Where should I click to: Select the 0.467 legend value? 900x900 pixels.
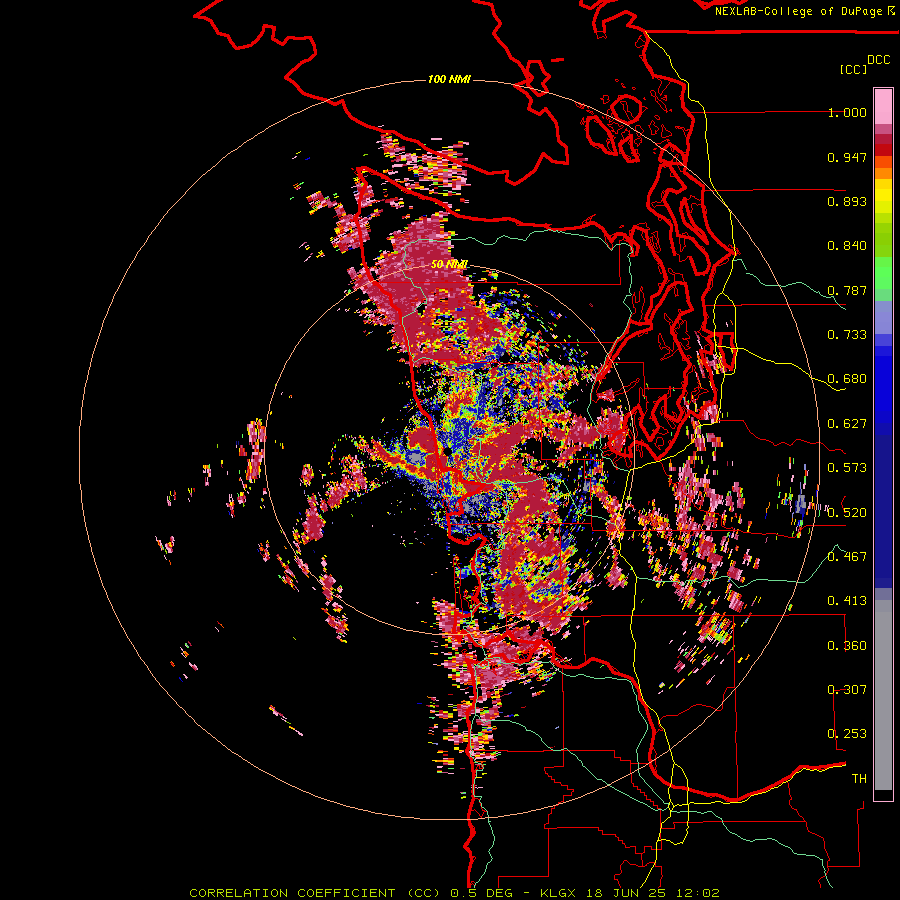(x=847, y=557)
